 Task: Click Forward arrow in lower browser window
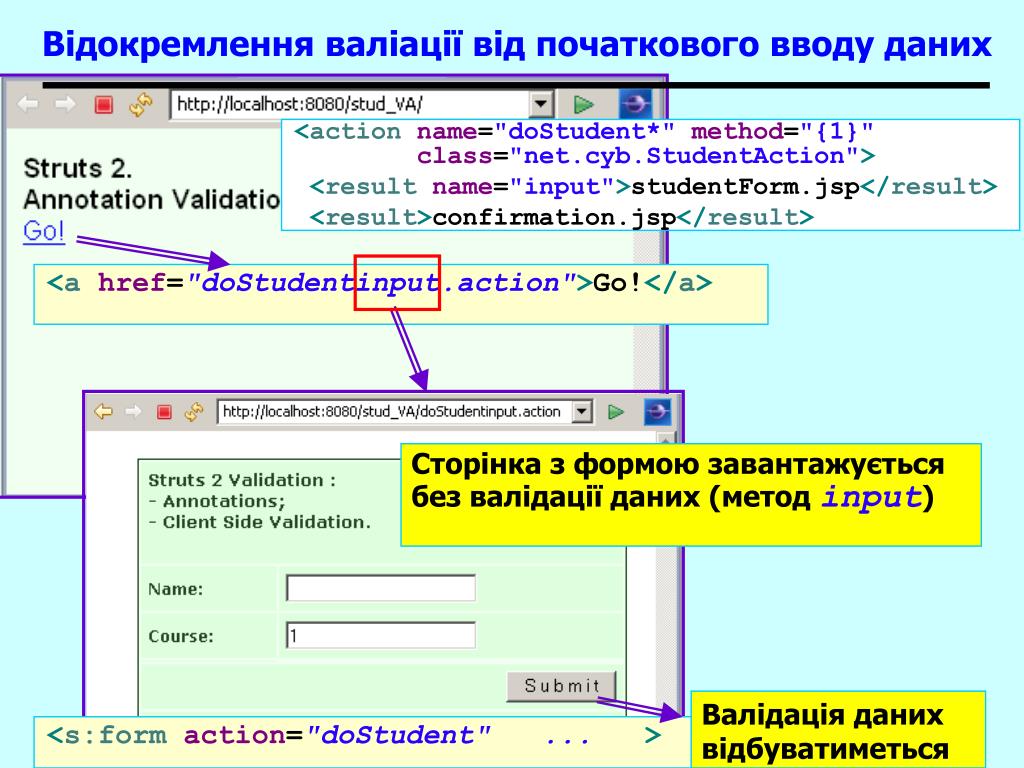[x=133, y=411]
